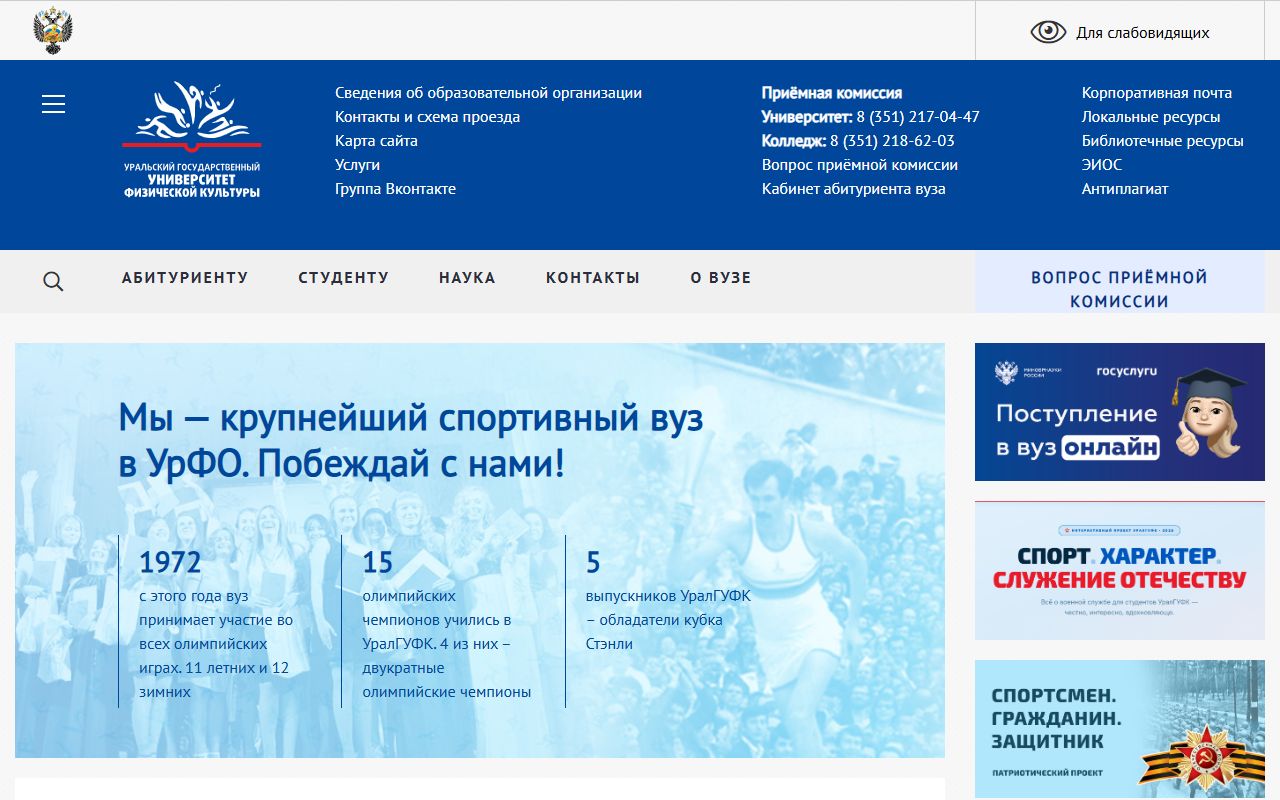Open the 'КОНТАКТЫ' menu item

pos(592,278)
